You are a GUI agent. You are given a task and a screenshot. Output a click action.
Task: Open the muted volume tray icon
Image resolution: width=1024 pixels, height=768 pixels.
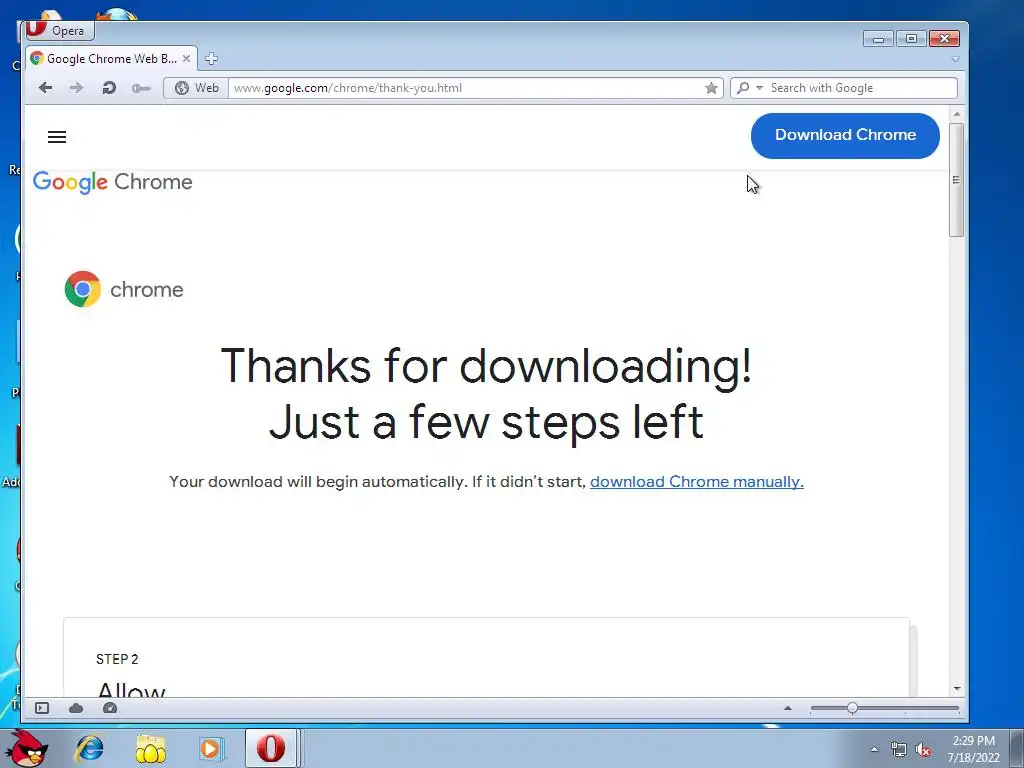pos(923,750)
